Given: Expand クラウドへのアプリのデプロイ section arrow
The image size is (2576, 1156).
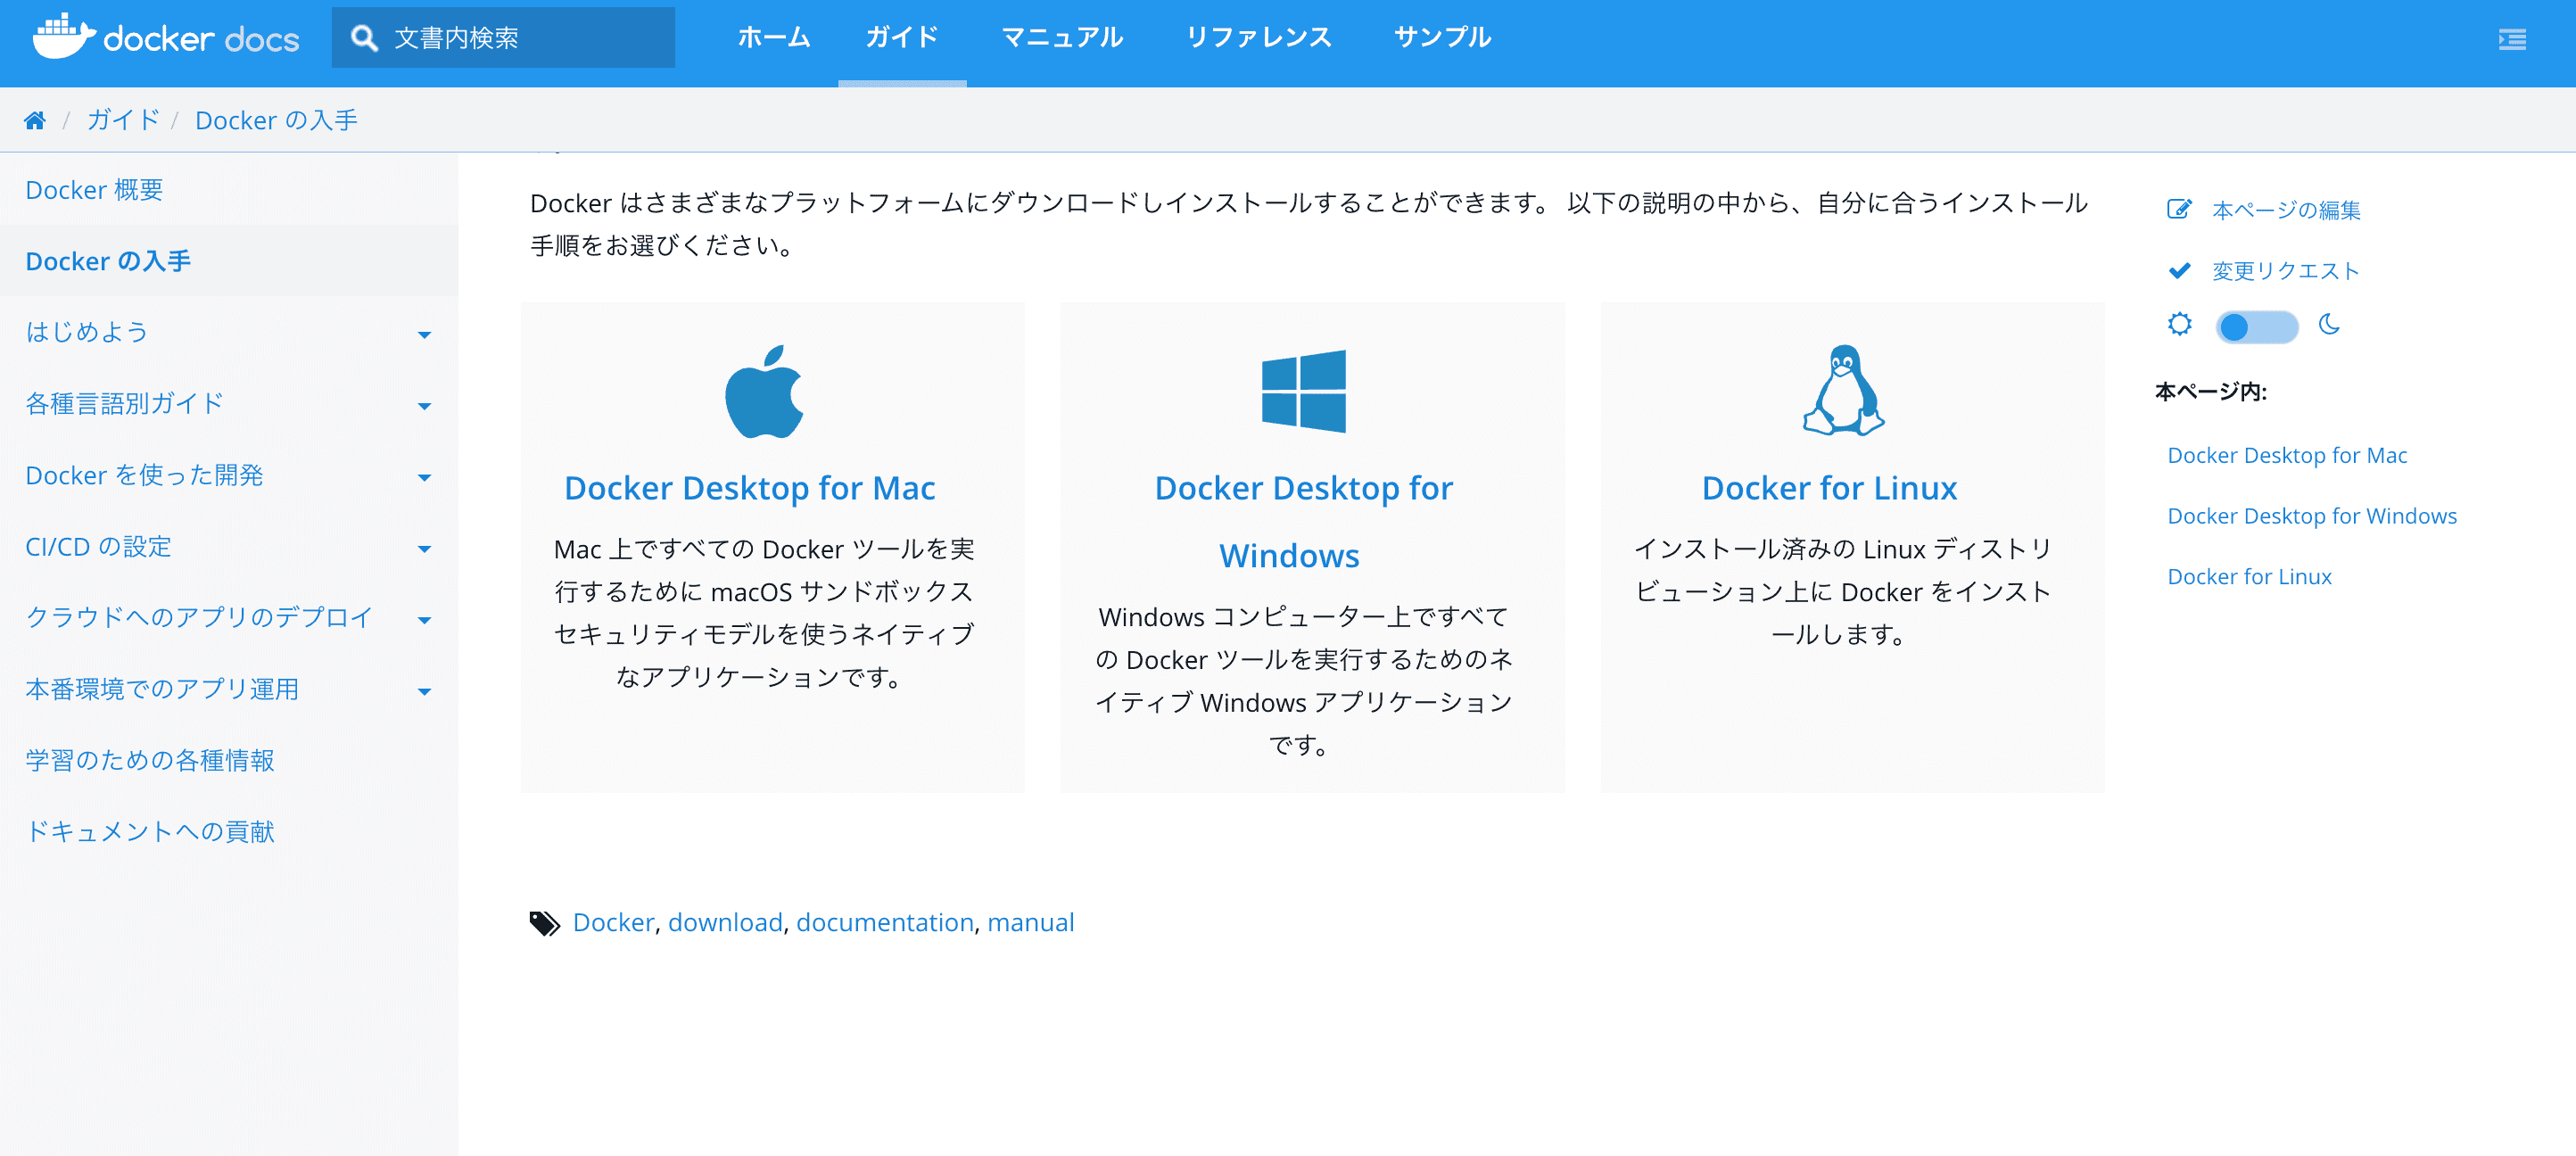Looking at the screenshot, I should (424, 621).
